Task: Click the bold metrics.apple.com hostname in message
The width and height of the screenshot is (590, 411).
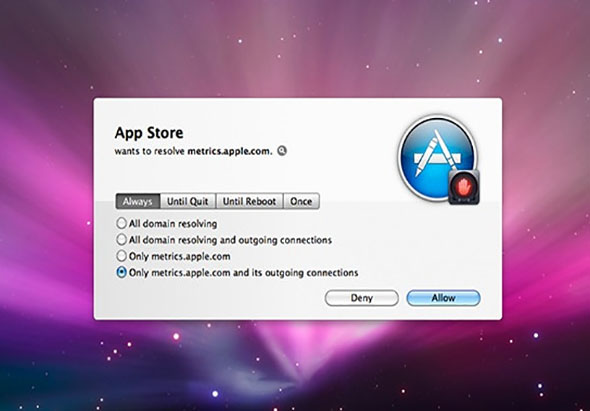Action: pyautogui.click(x=229, y=151)
